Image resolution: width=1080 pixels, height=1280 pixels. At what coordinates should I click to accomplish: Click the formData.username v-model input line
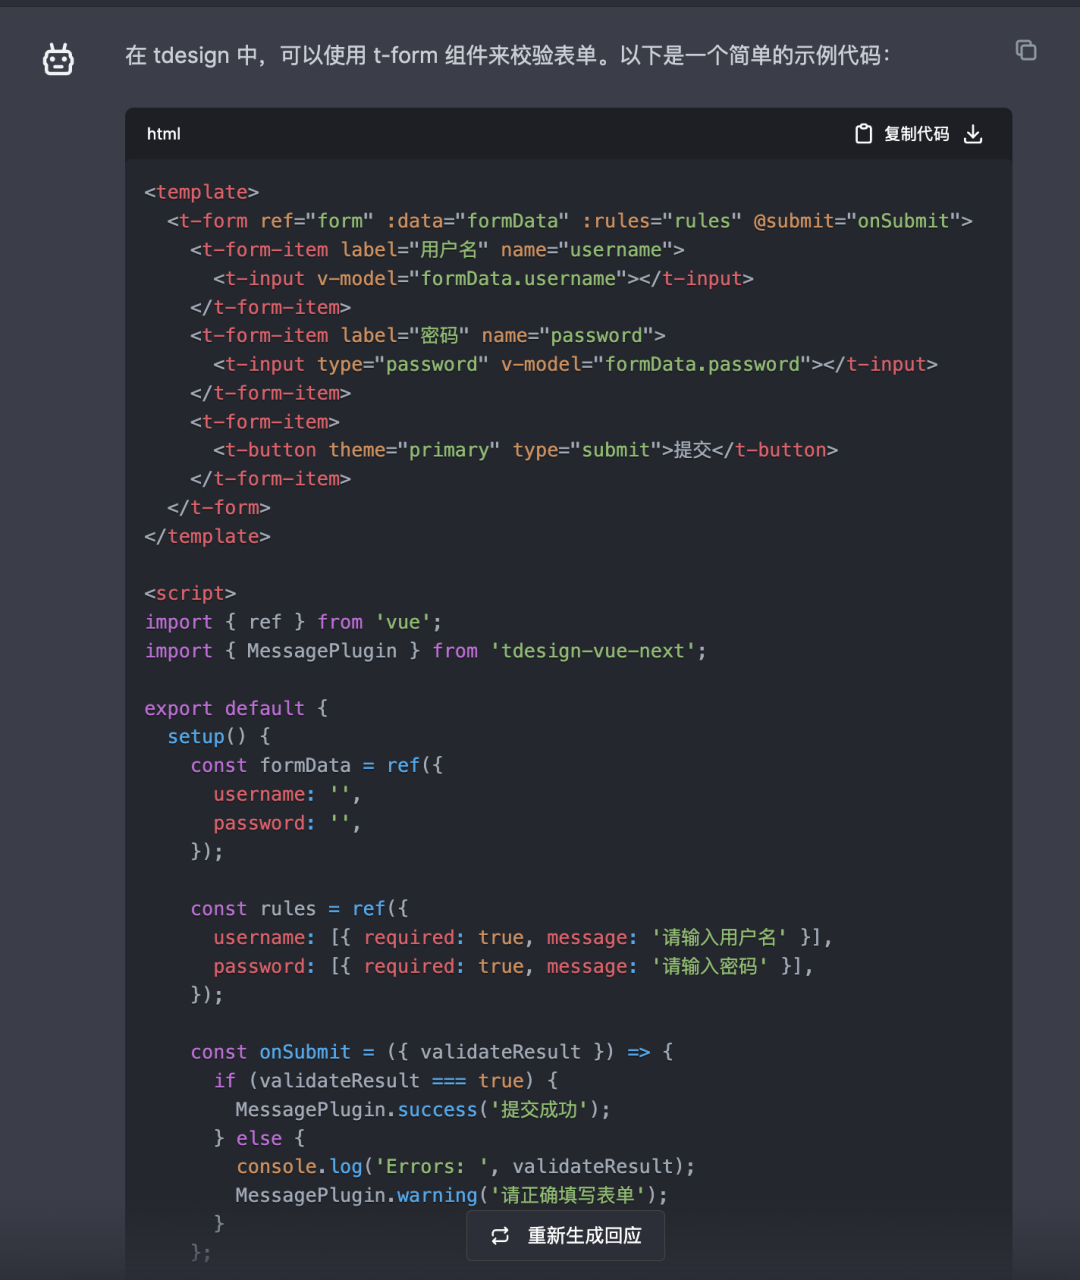click(483, 278)
